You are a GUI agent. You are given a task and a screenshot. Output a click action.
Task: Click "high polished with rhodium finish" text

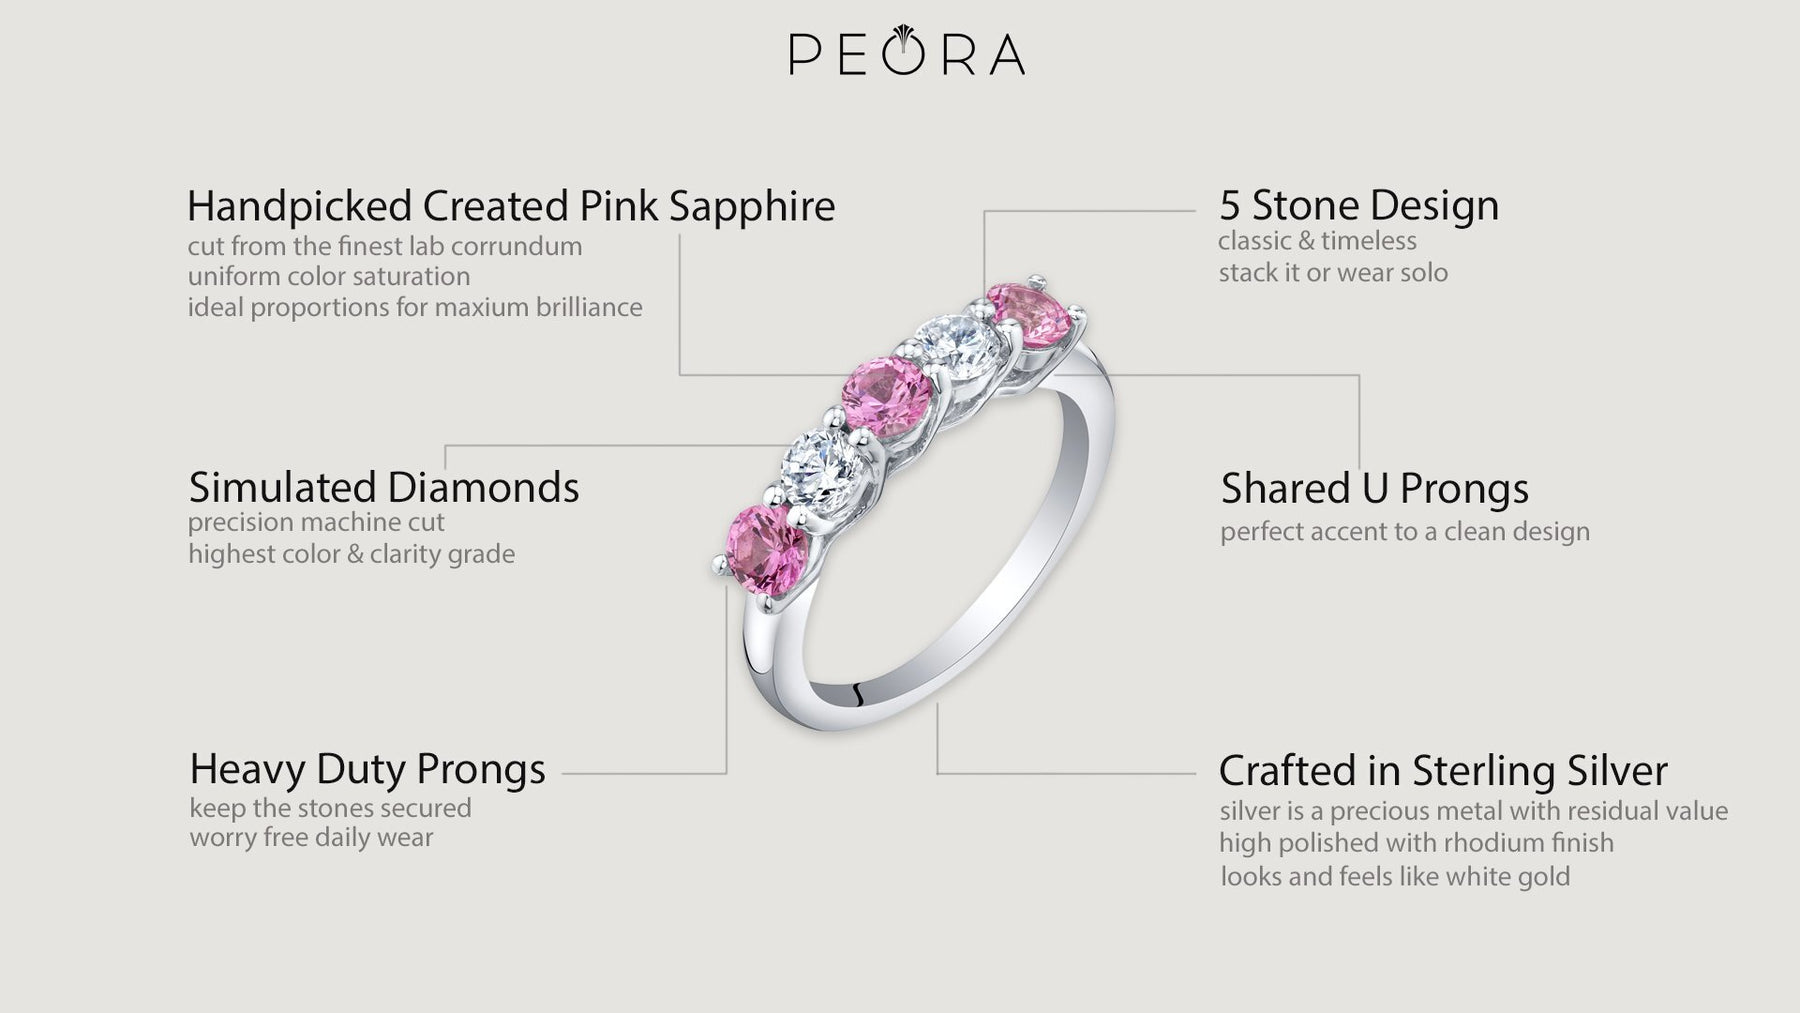1416,843
